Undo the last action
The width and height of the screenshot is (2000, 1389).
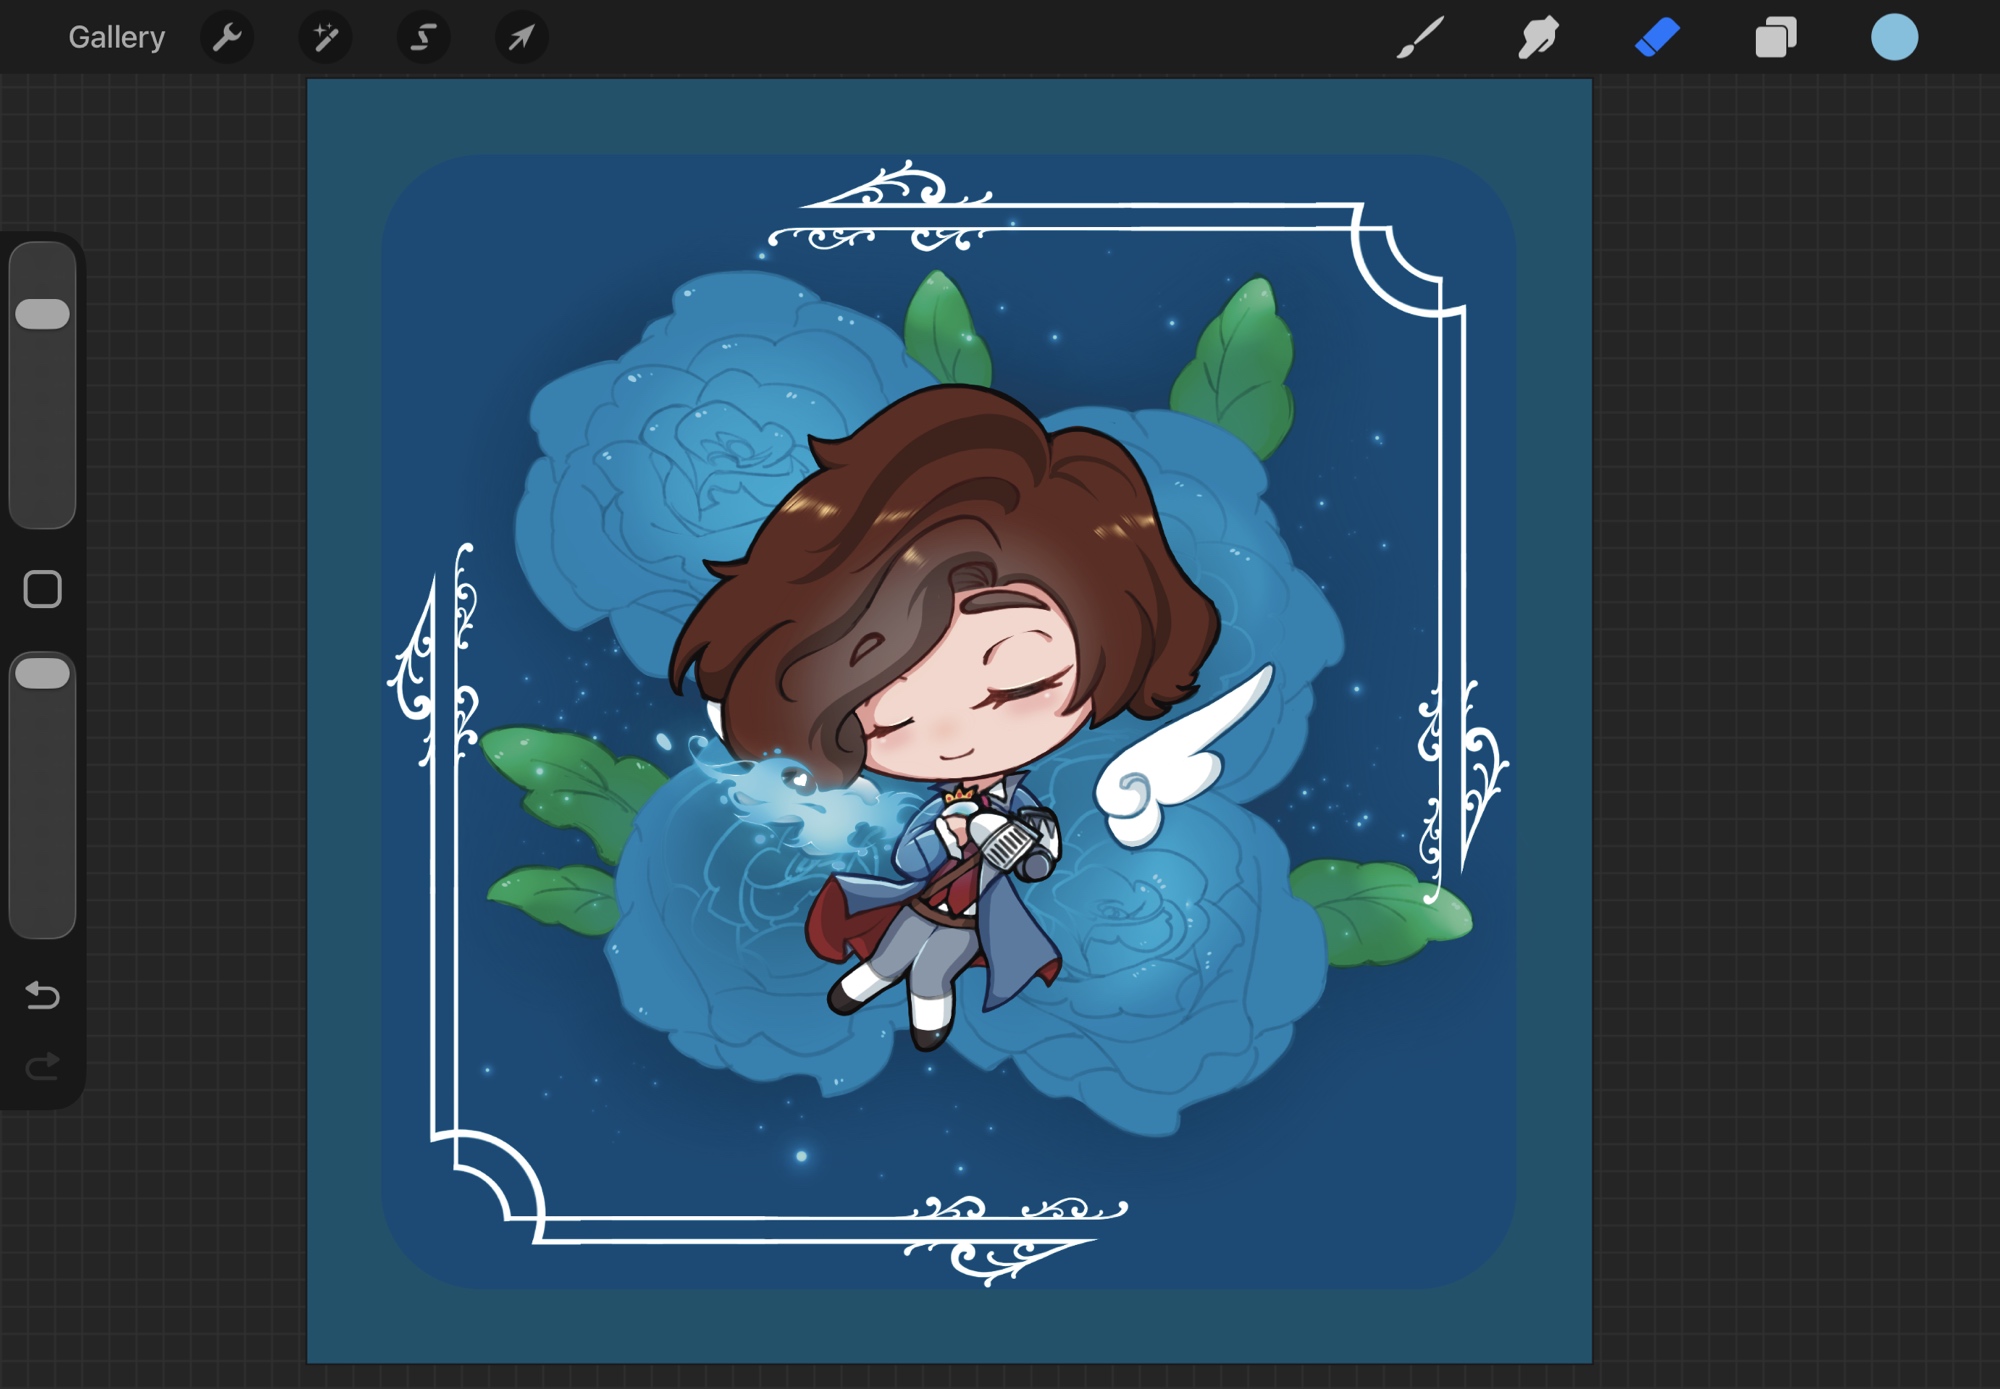point(43,995)
